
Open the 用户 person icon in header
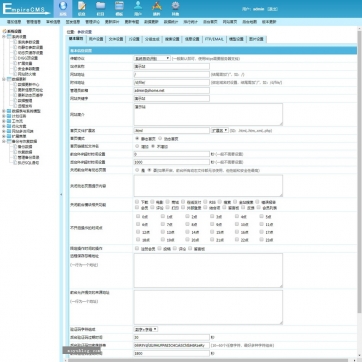click(x=138, y=8)
